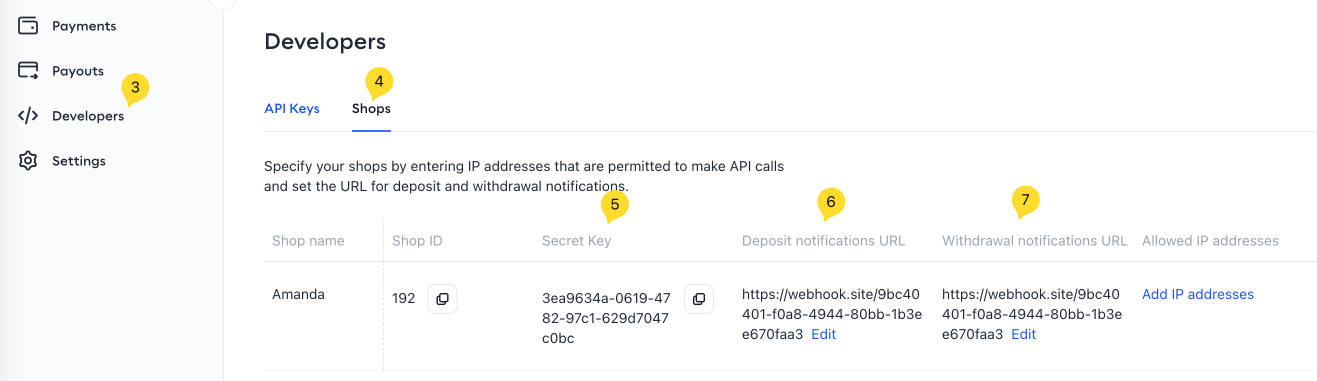Copy the Shop ID 192

tap(442, 299)
